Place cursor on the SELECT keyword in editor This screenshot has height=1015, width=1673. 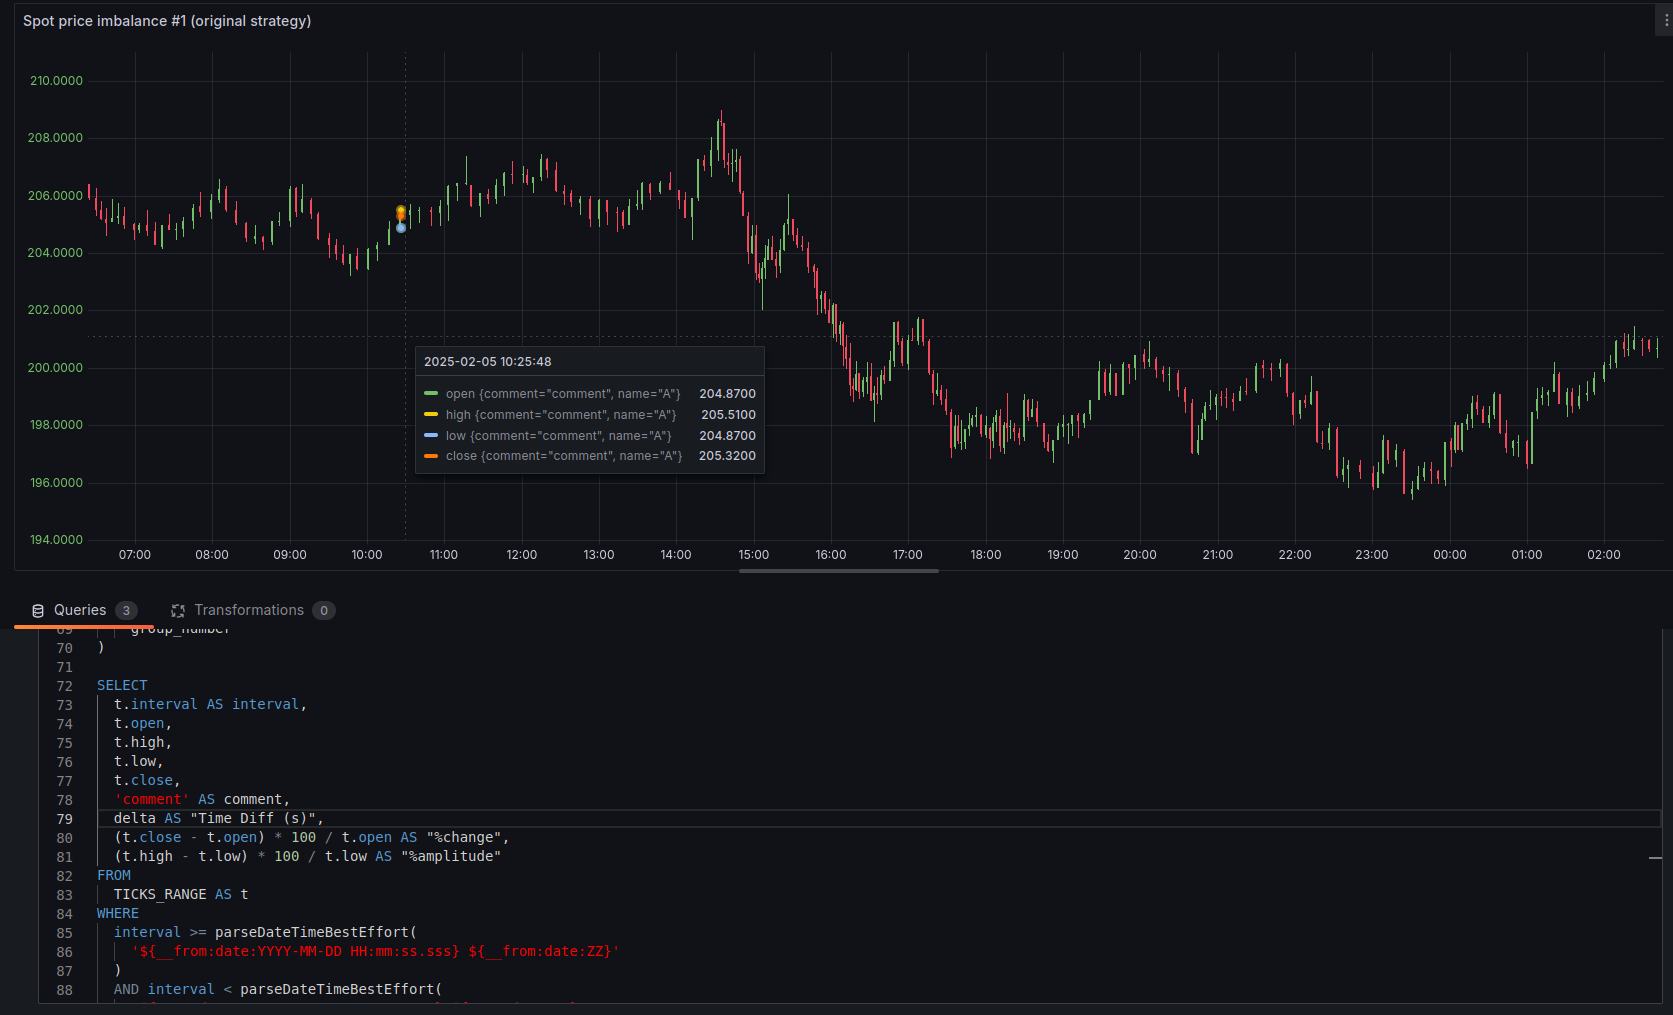click(x=122, y=685)
